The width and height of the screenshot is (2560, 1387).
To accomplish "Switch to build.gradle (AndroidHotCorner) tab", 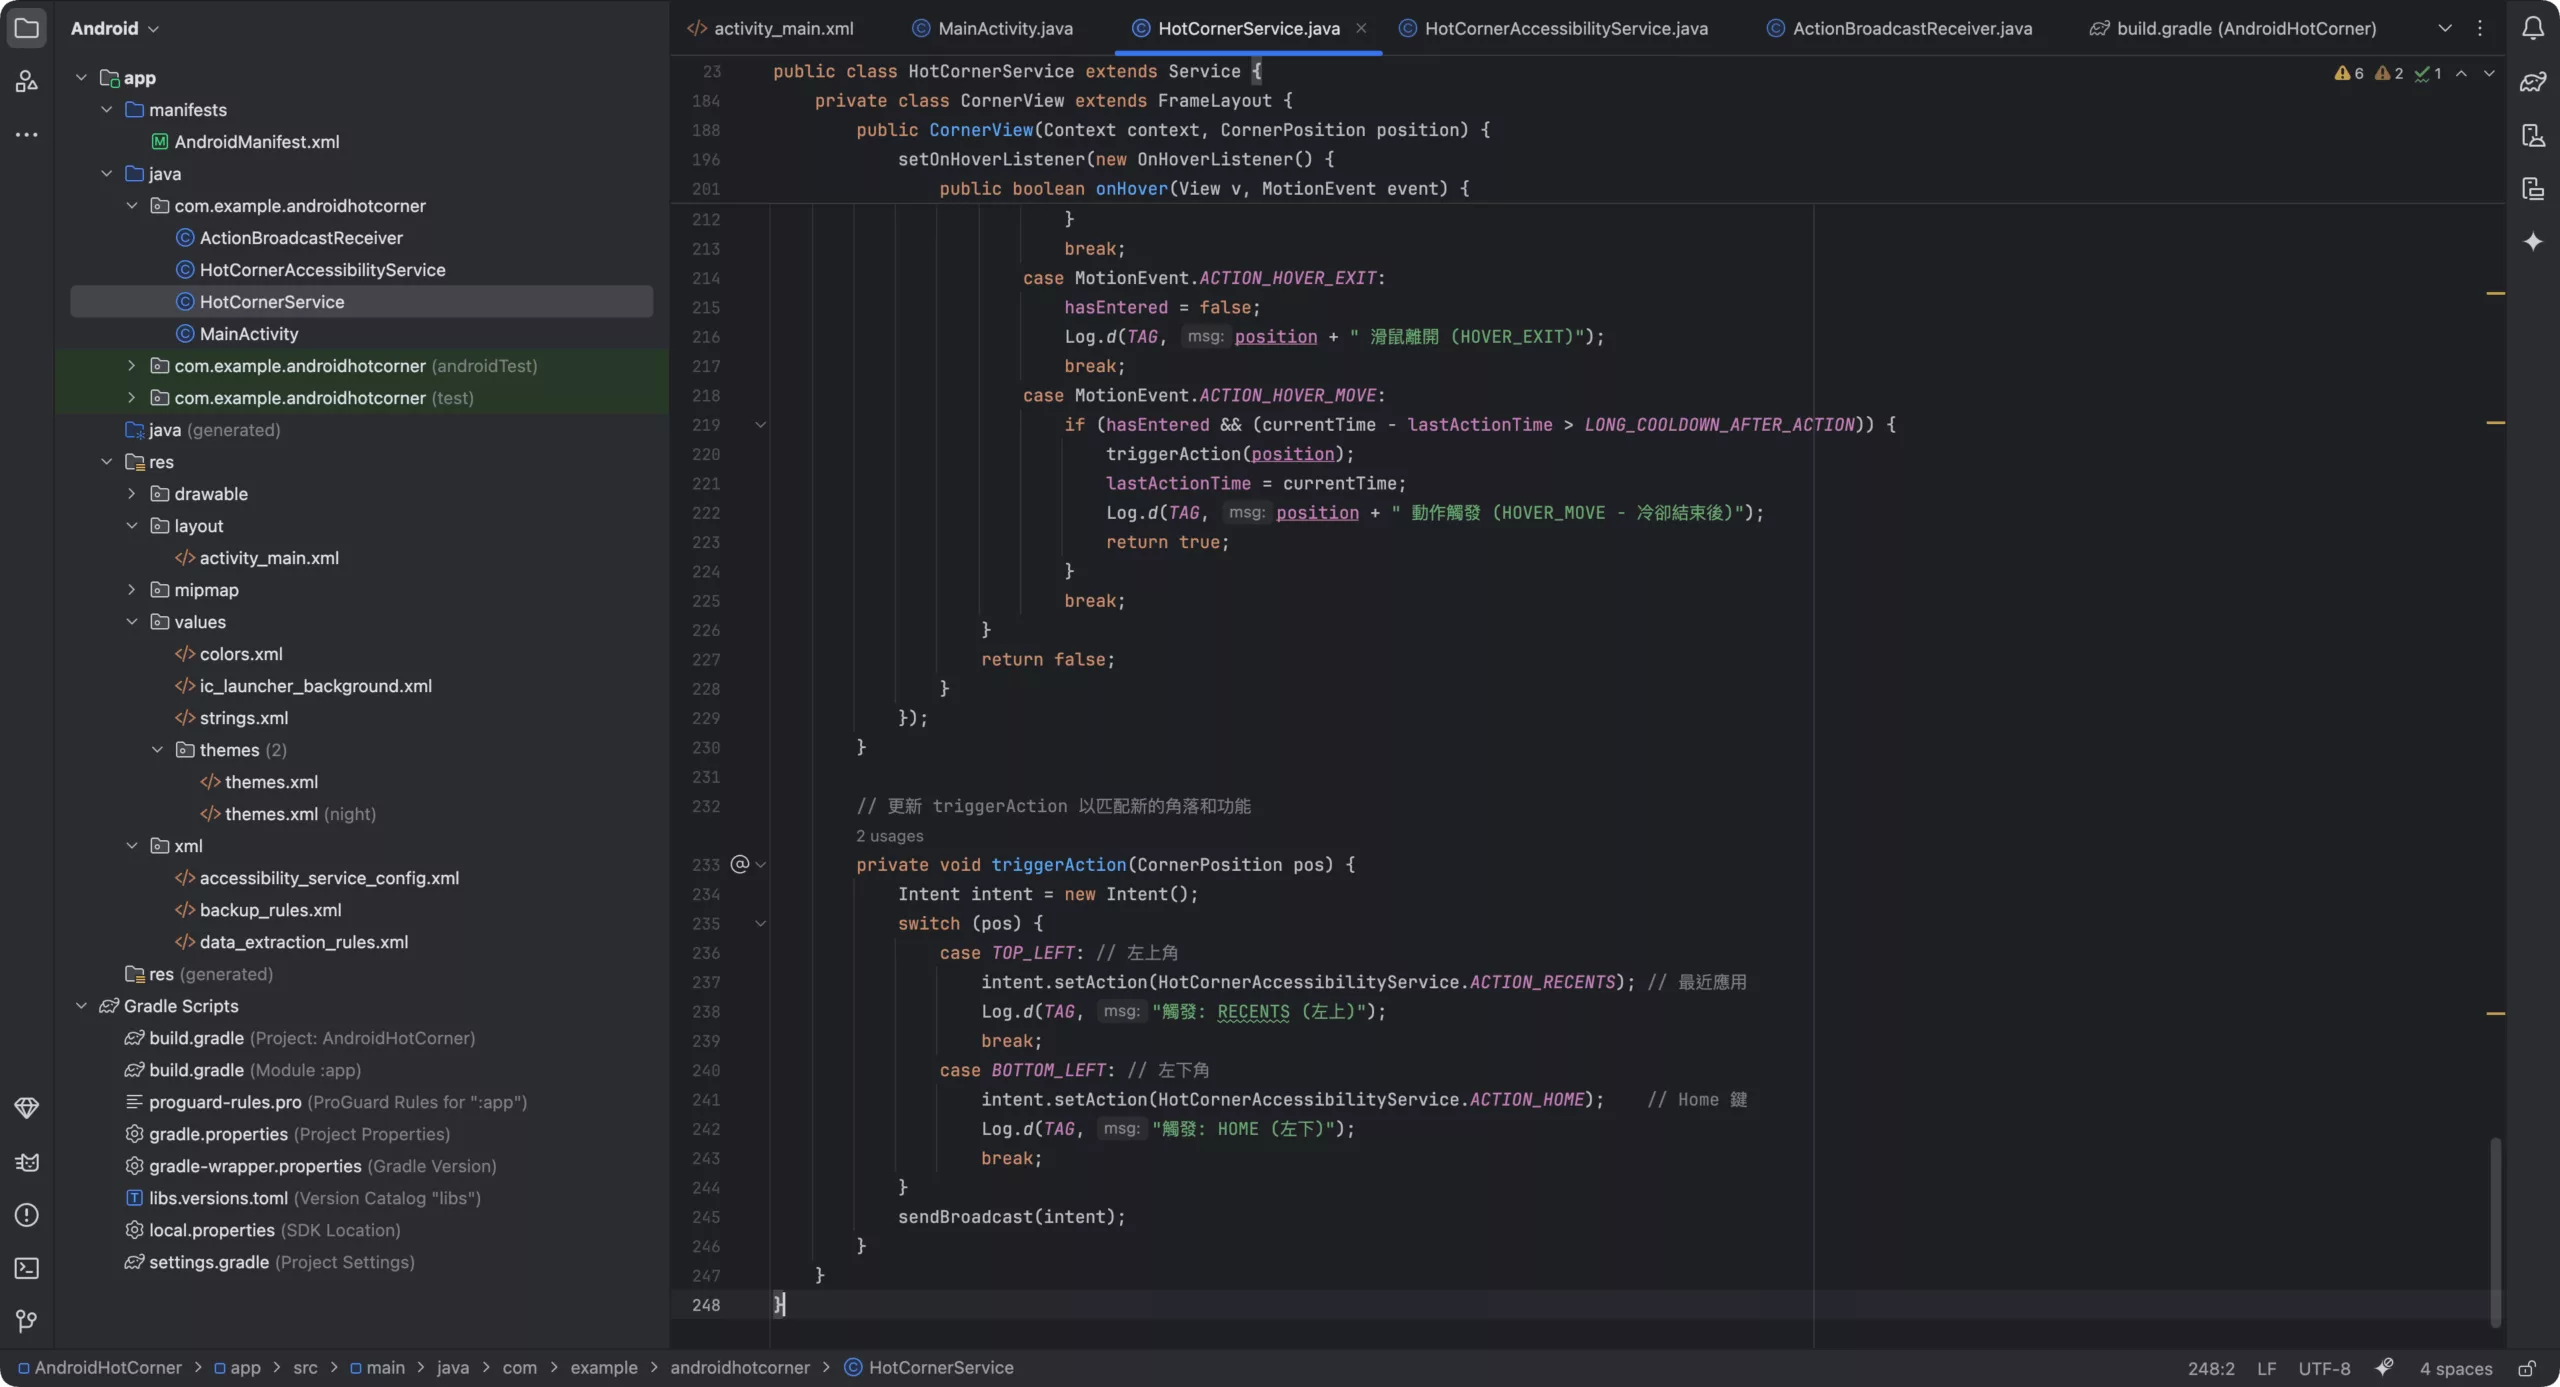I will click(x=2233, y=28).
